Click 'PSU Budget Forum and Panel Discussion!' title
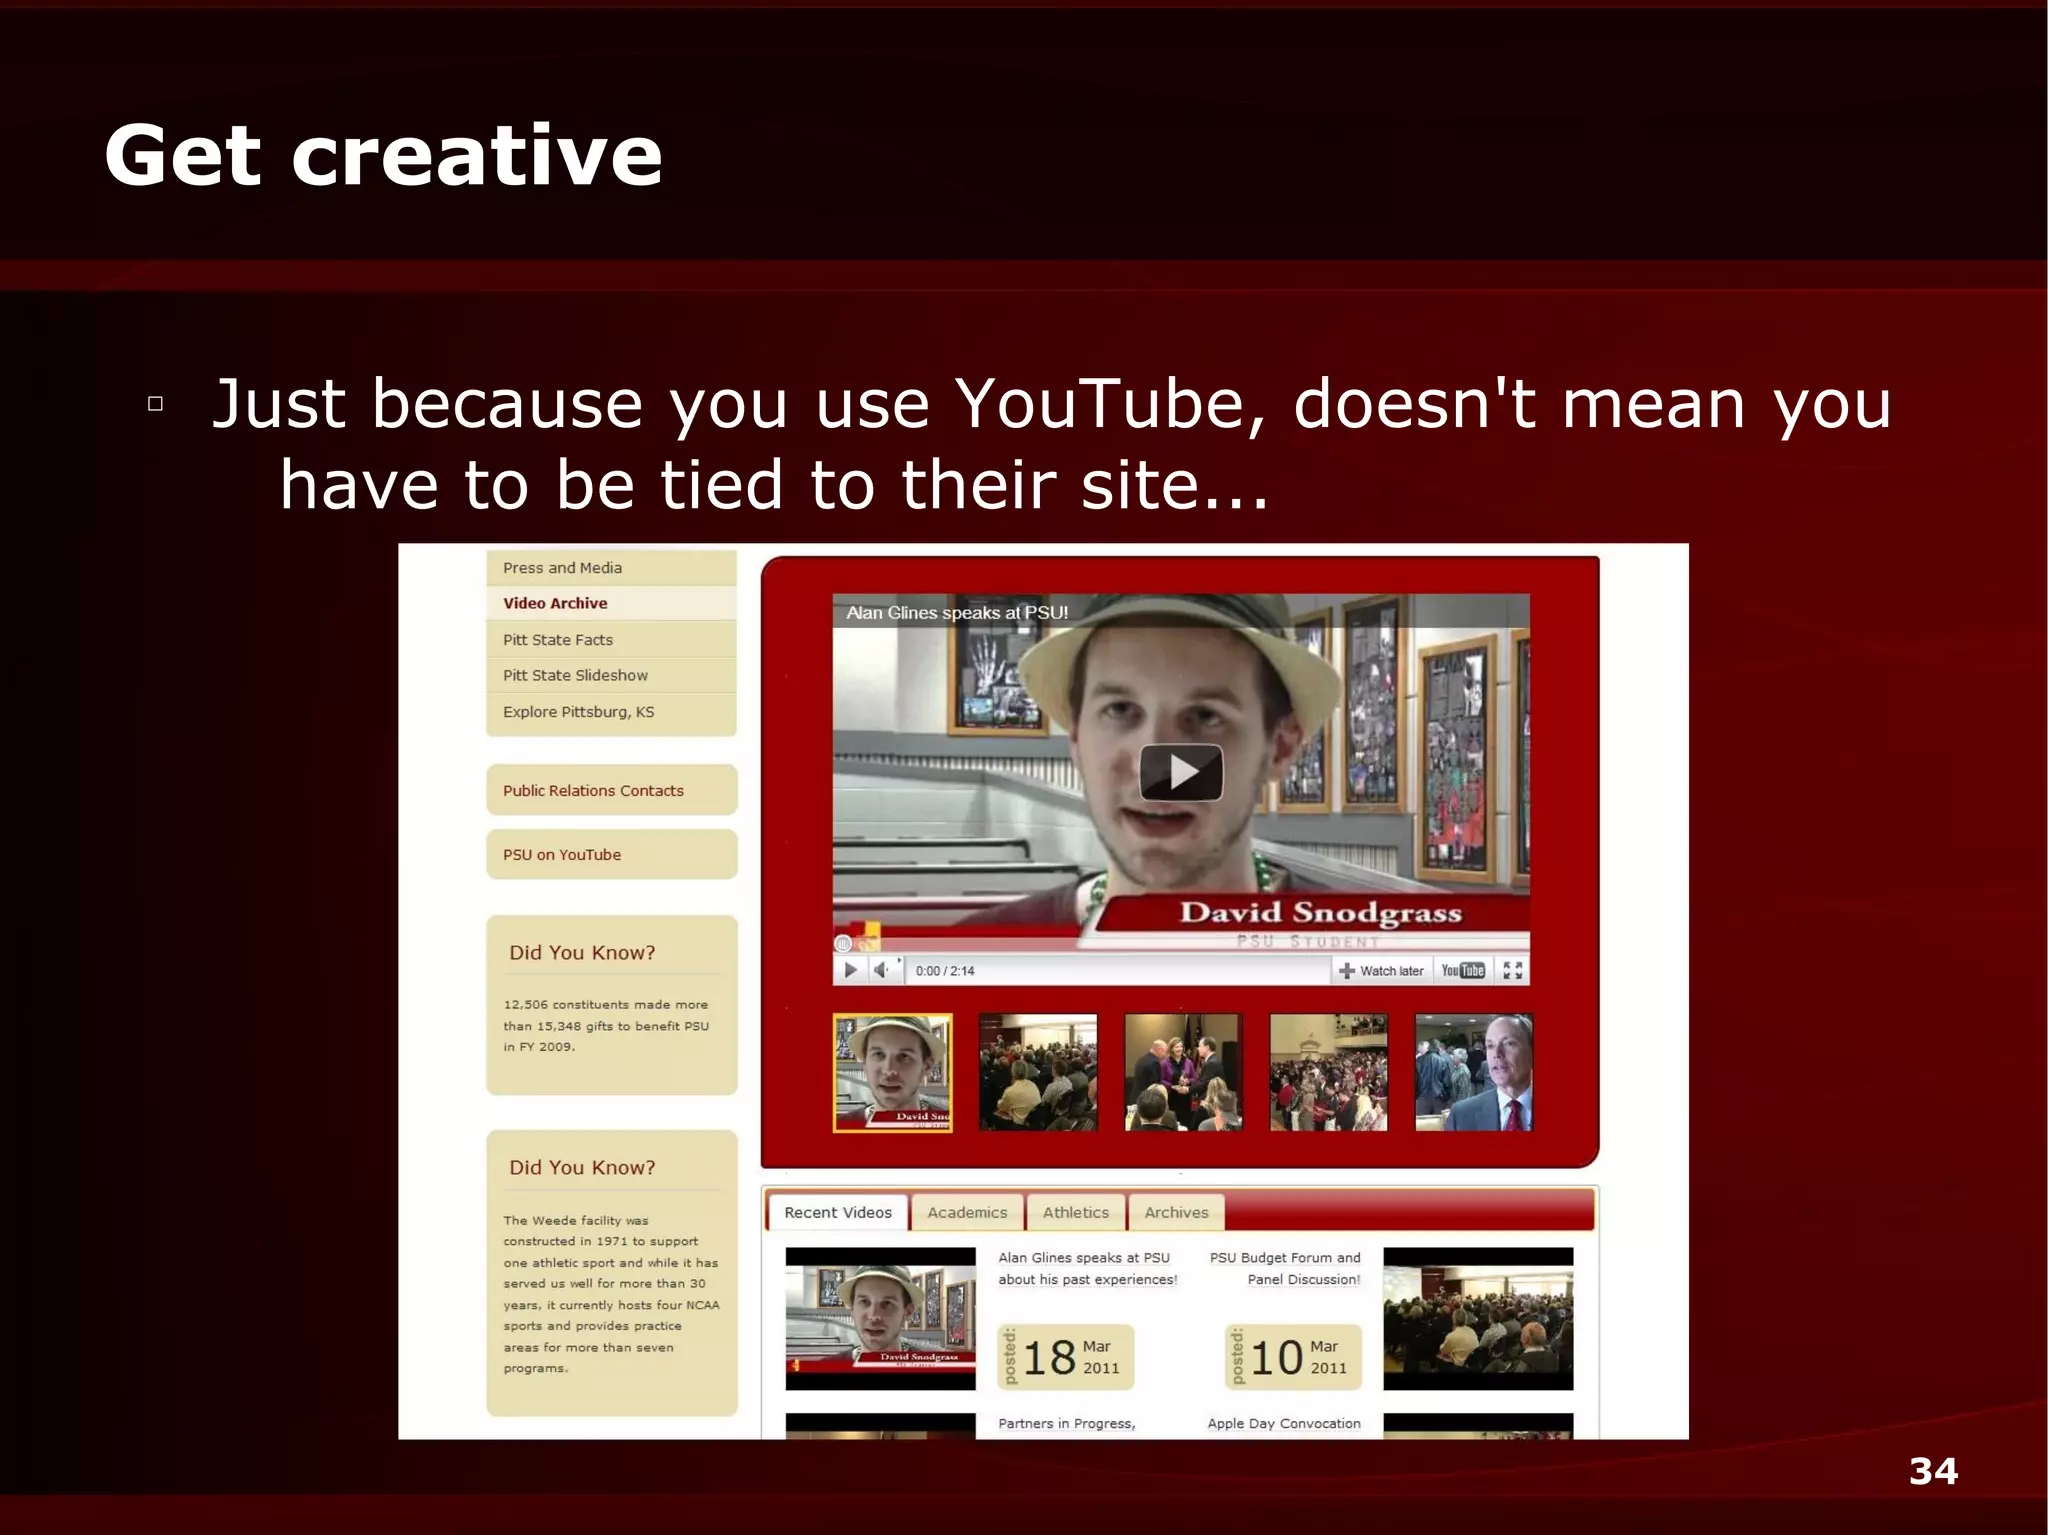The height and width of the screenshot is (1535, 2048). click(1285, 1269)
